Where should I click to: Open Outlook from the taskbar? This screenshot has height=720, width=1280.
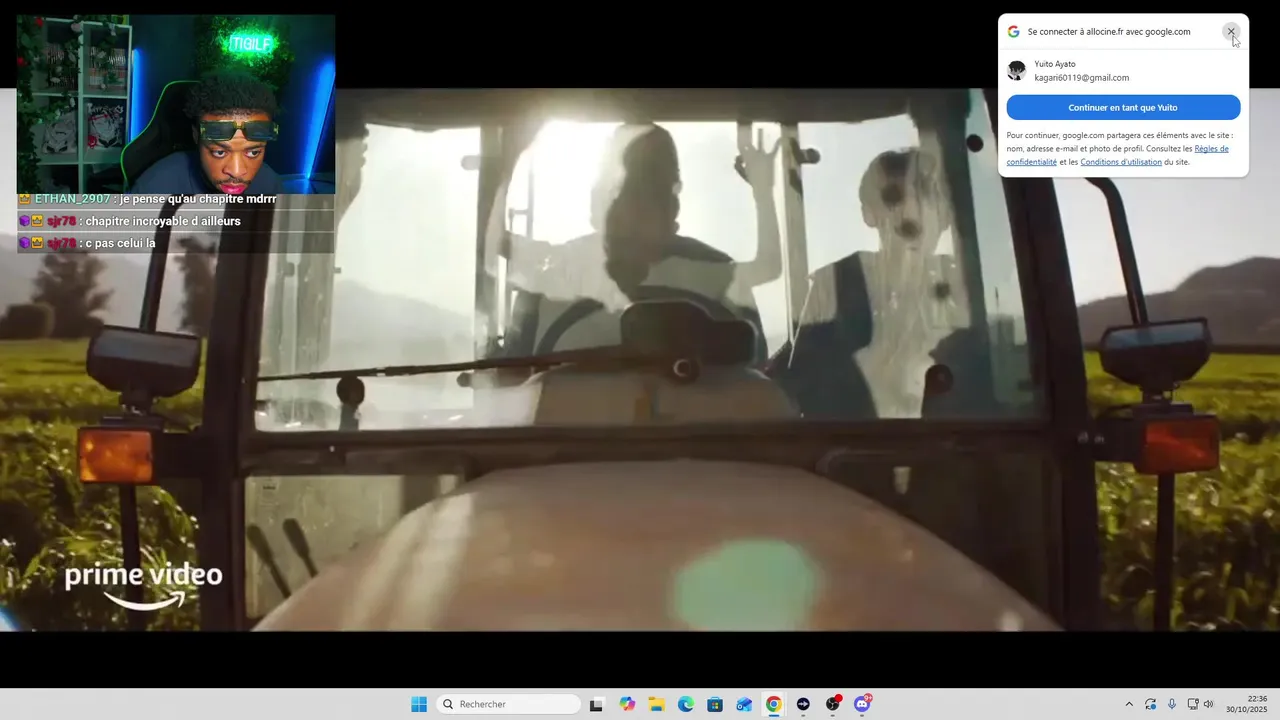(x=744, y=704)
